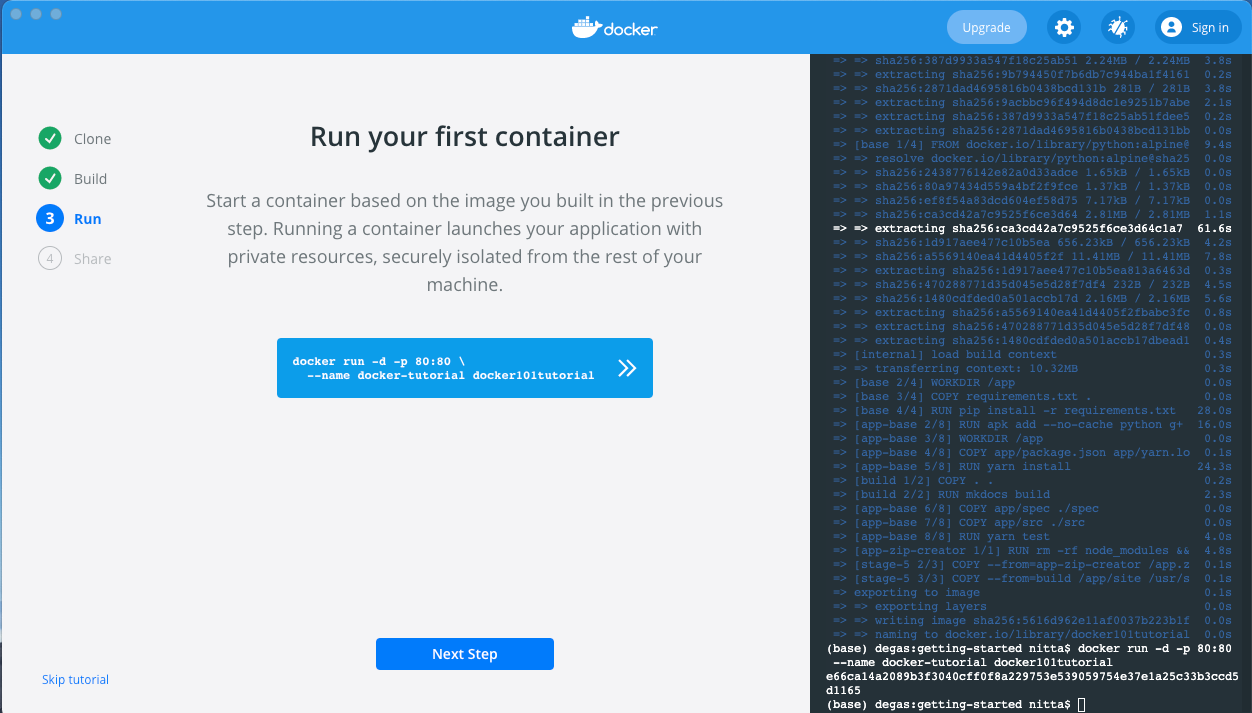Screen dimensions: 1252x713
Task: Click the Next Step button
Action: click(464, 654)
